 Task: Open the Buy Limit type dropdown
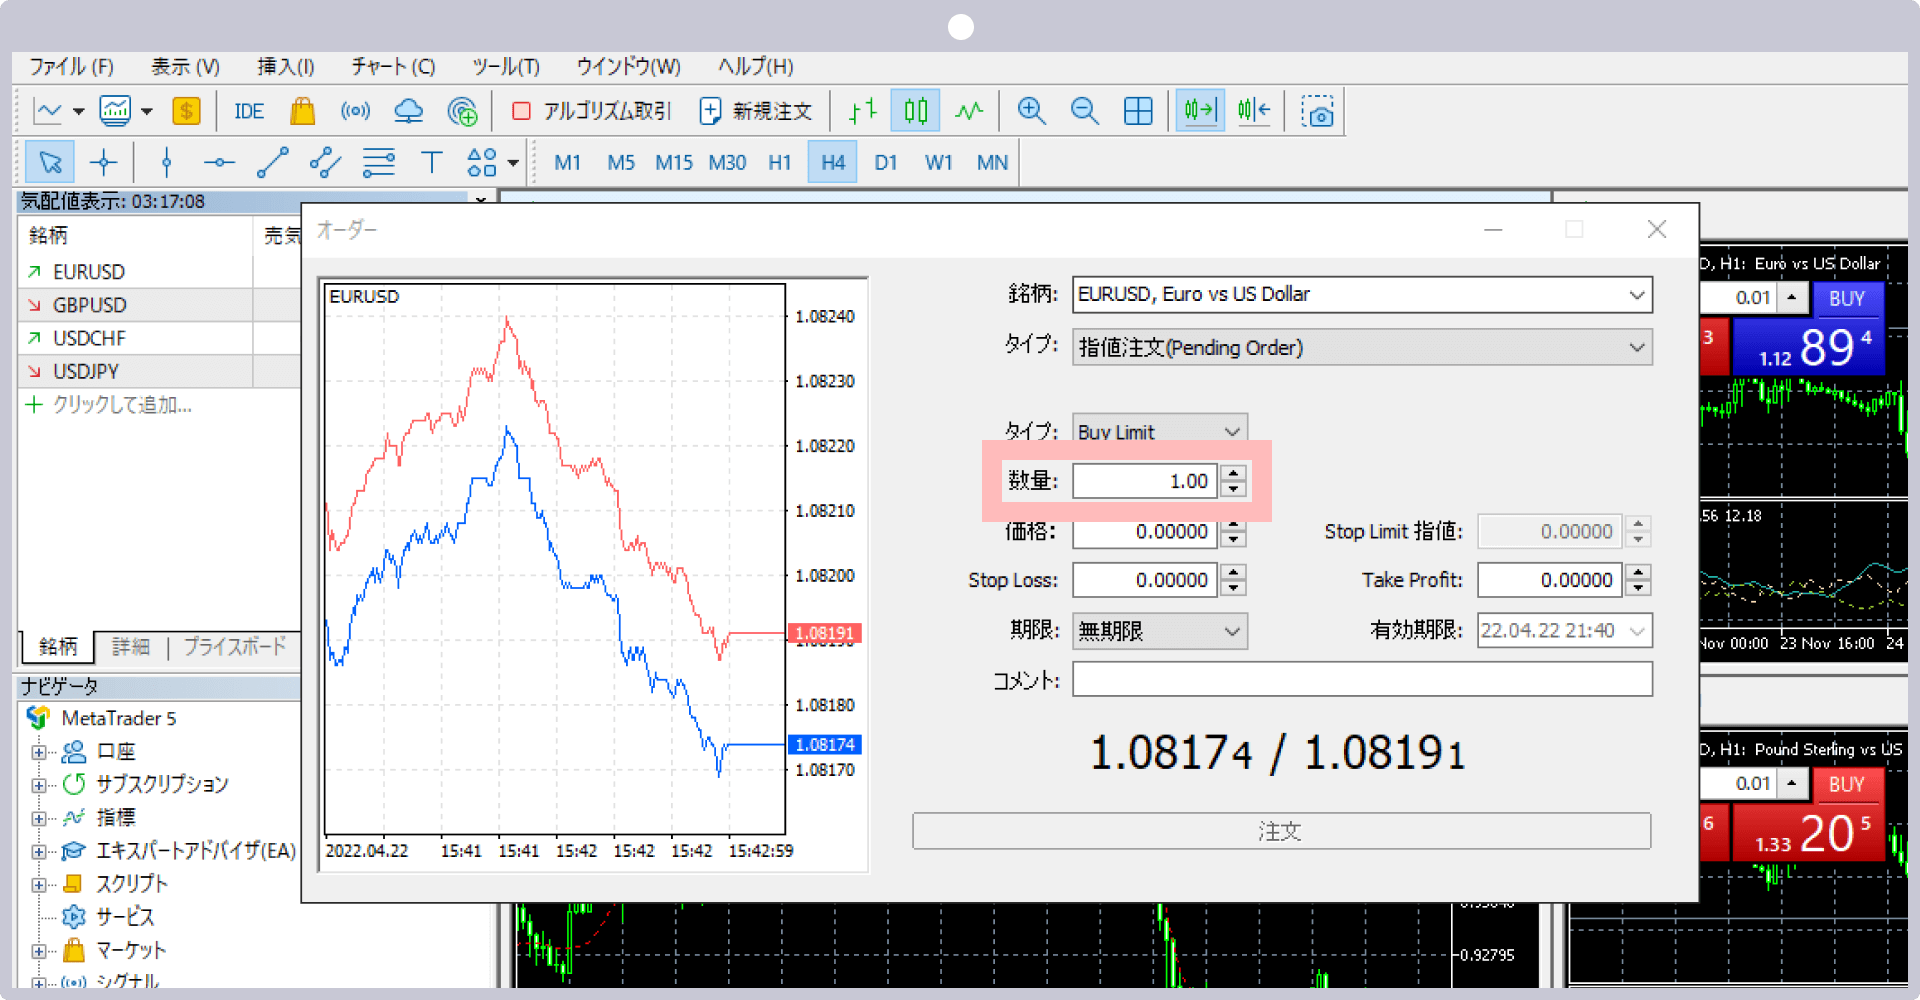1160,431
